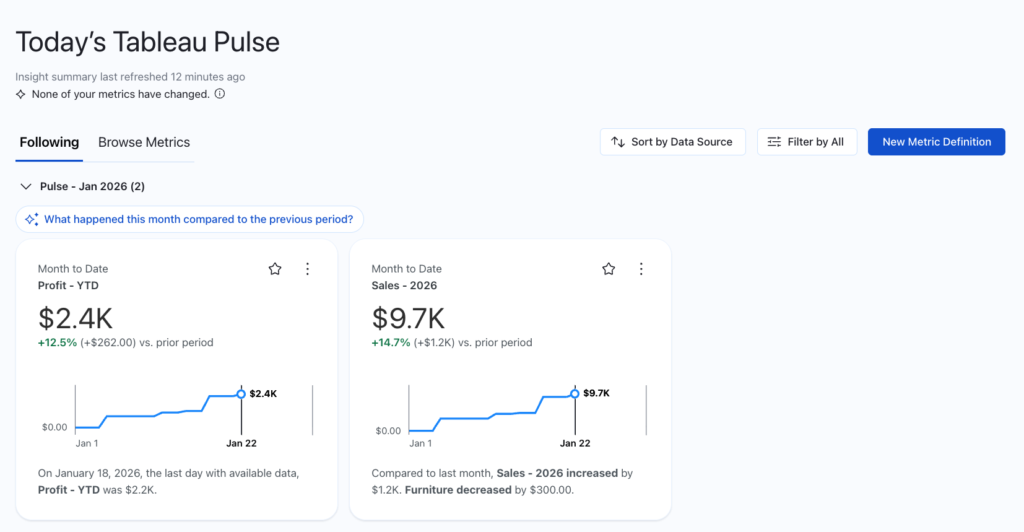Click the Jan 22 point on Profit chart
Screen dimensions: 1024x532
point(241,394)
